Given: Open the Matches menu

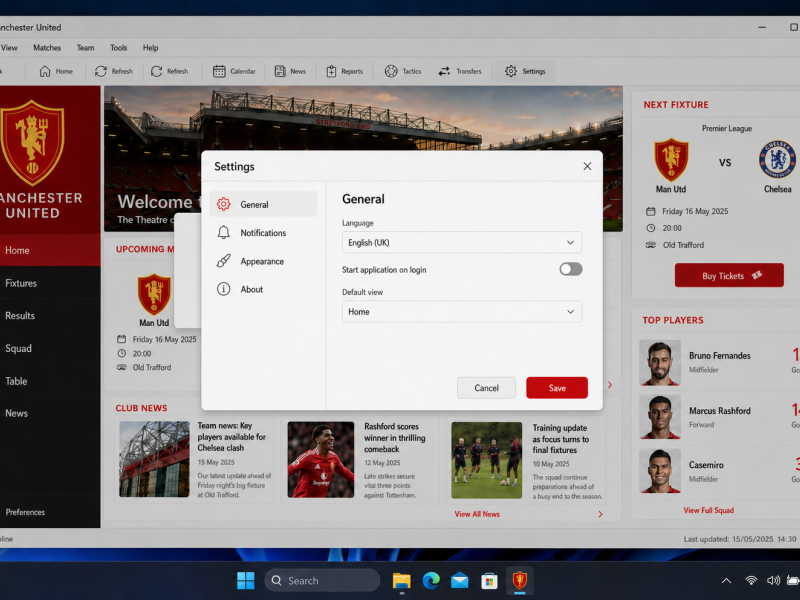Looking at the screenshot, I should point(47,48).
